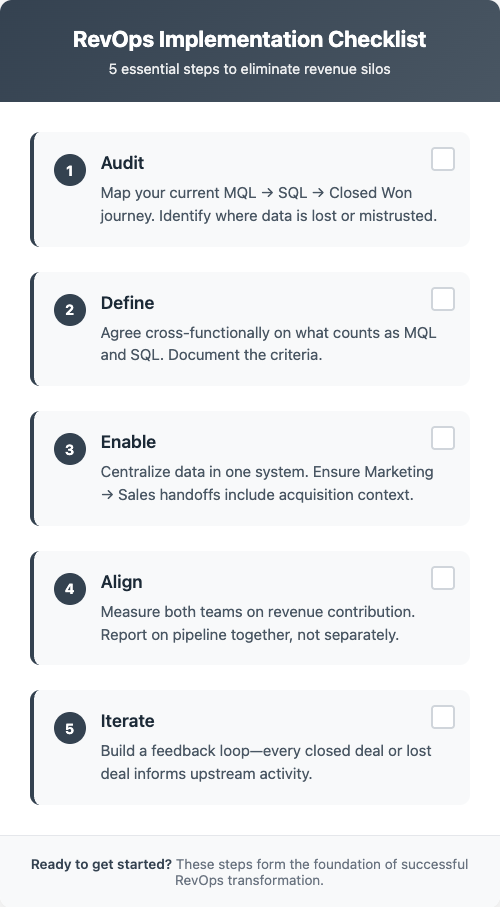Viewport: 500px width, 907px height.
Task: Check the Audit step checkbox
Action: [443, 159]
